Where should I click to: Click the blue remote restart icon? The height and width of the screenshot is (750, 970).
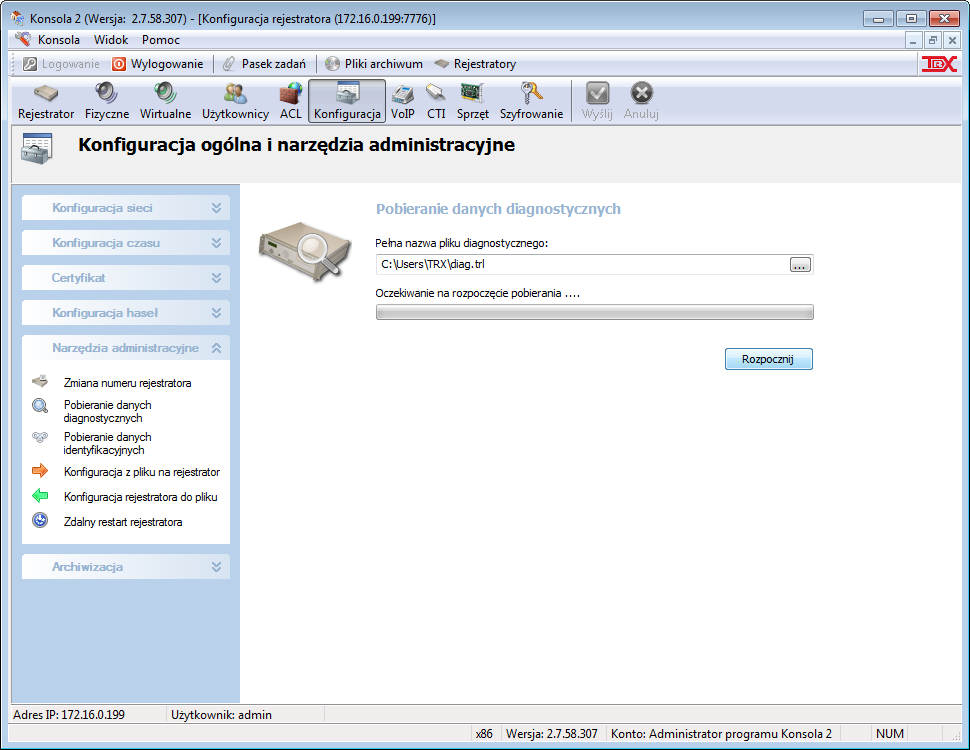[40, 520]
